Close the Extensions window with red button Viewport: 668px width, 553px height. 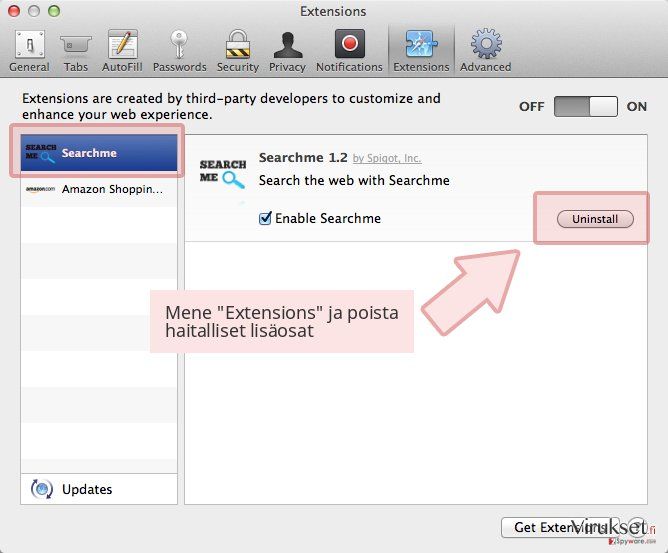[x=14, y=11]
